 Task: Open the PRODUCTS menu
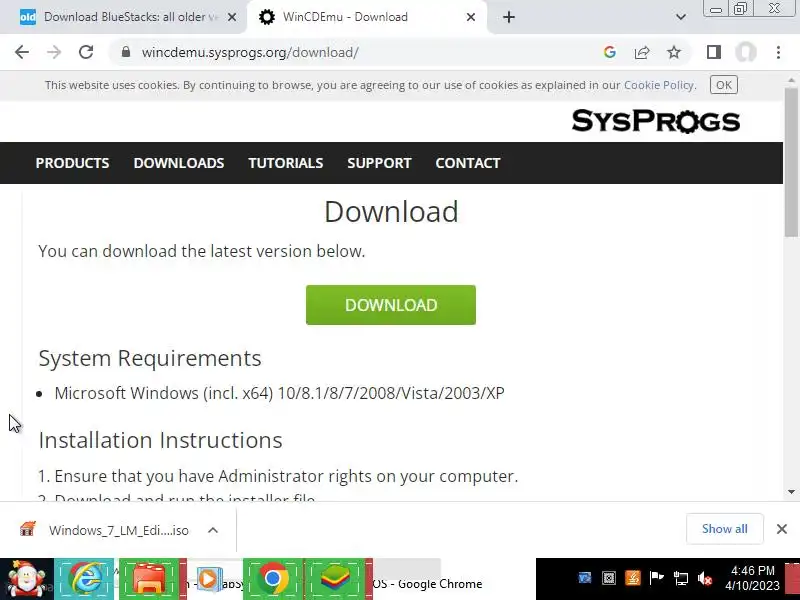click(x=72, y=163)
